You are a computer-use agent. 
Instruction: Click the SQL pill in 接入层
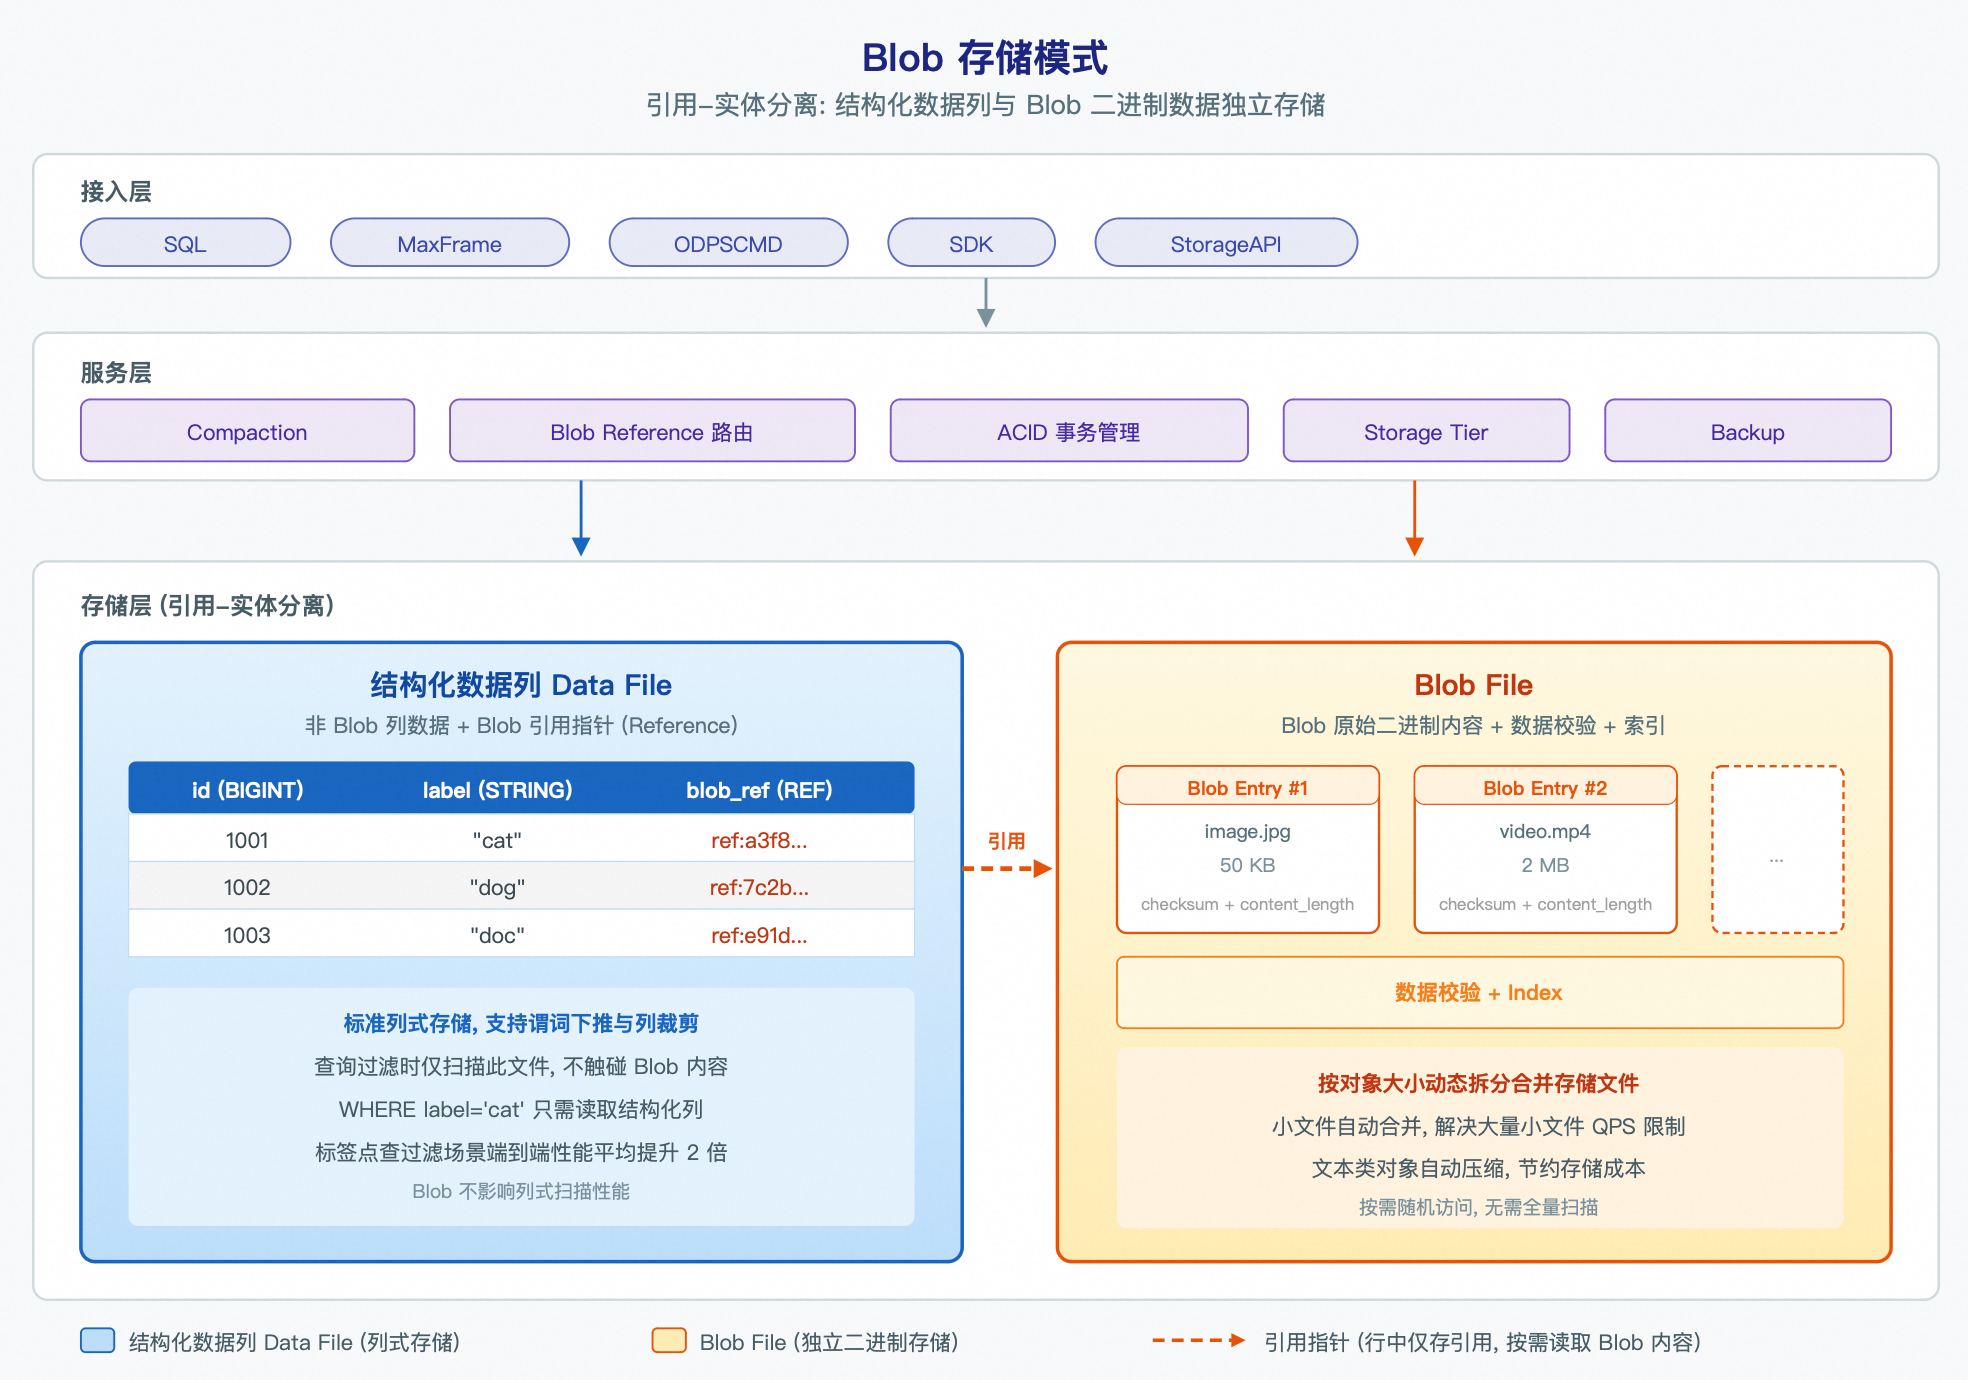point(185,243)
